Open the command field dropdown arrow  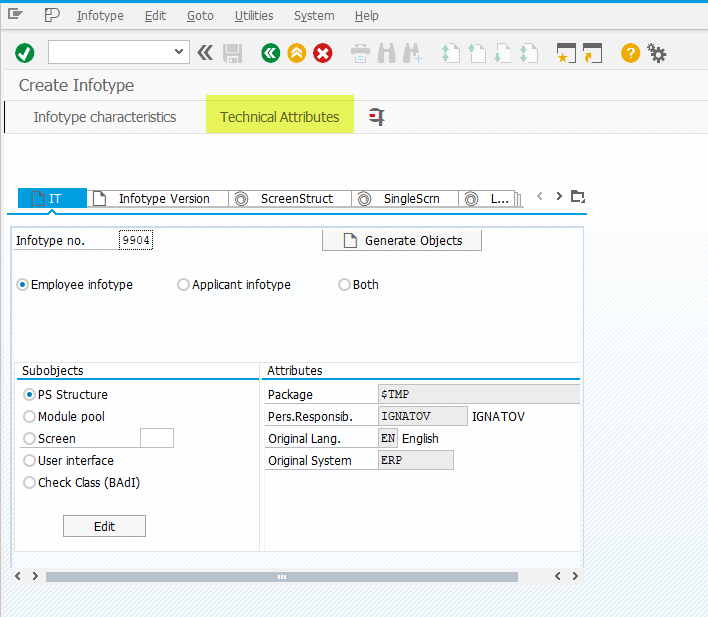click(179, 51)
